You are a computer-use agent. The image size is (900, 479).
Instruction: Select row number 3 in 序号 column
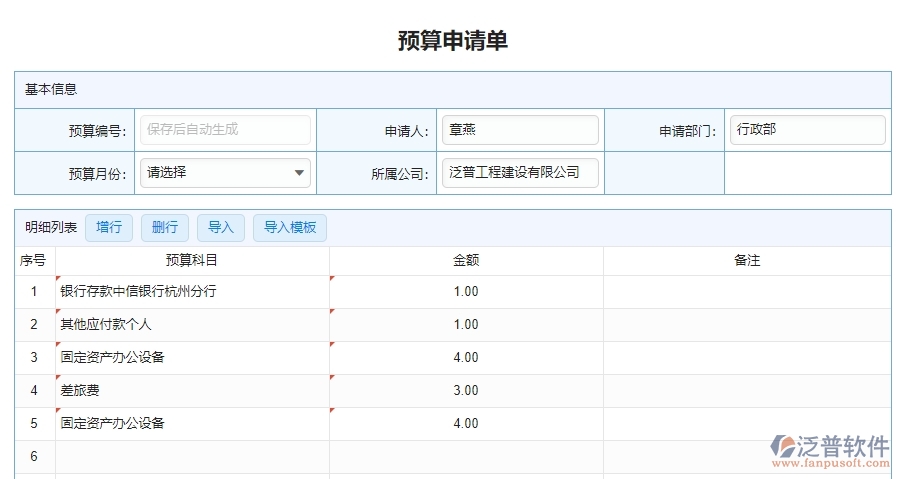(34, 358)
